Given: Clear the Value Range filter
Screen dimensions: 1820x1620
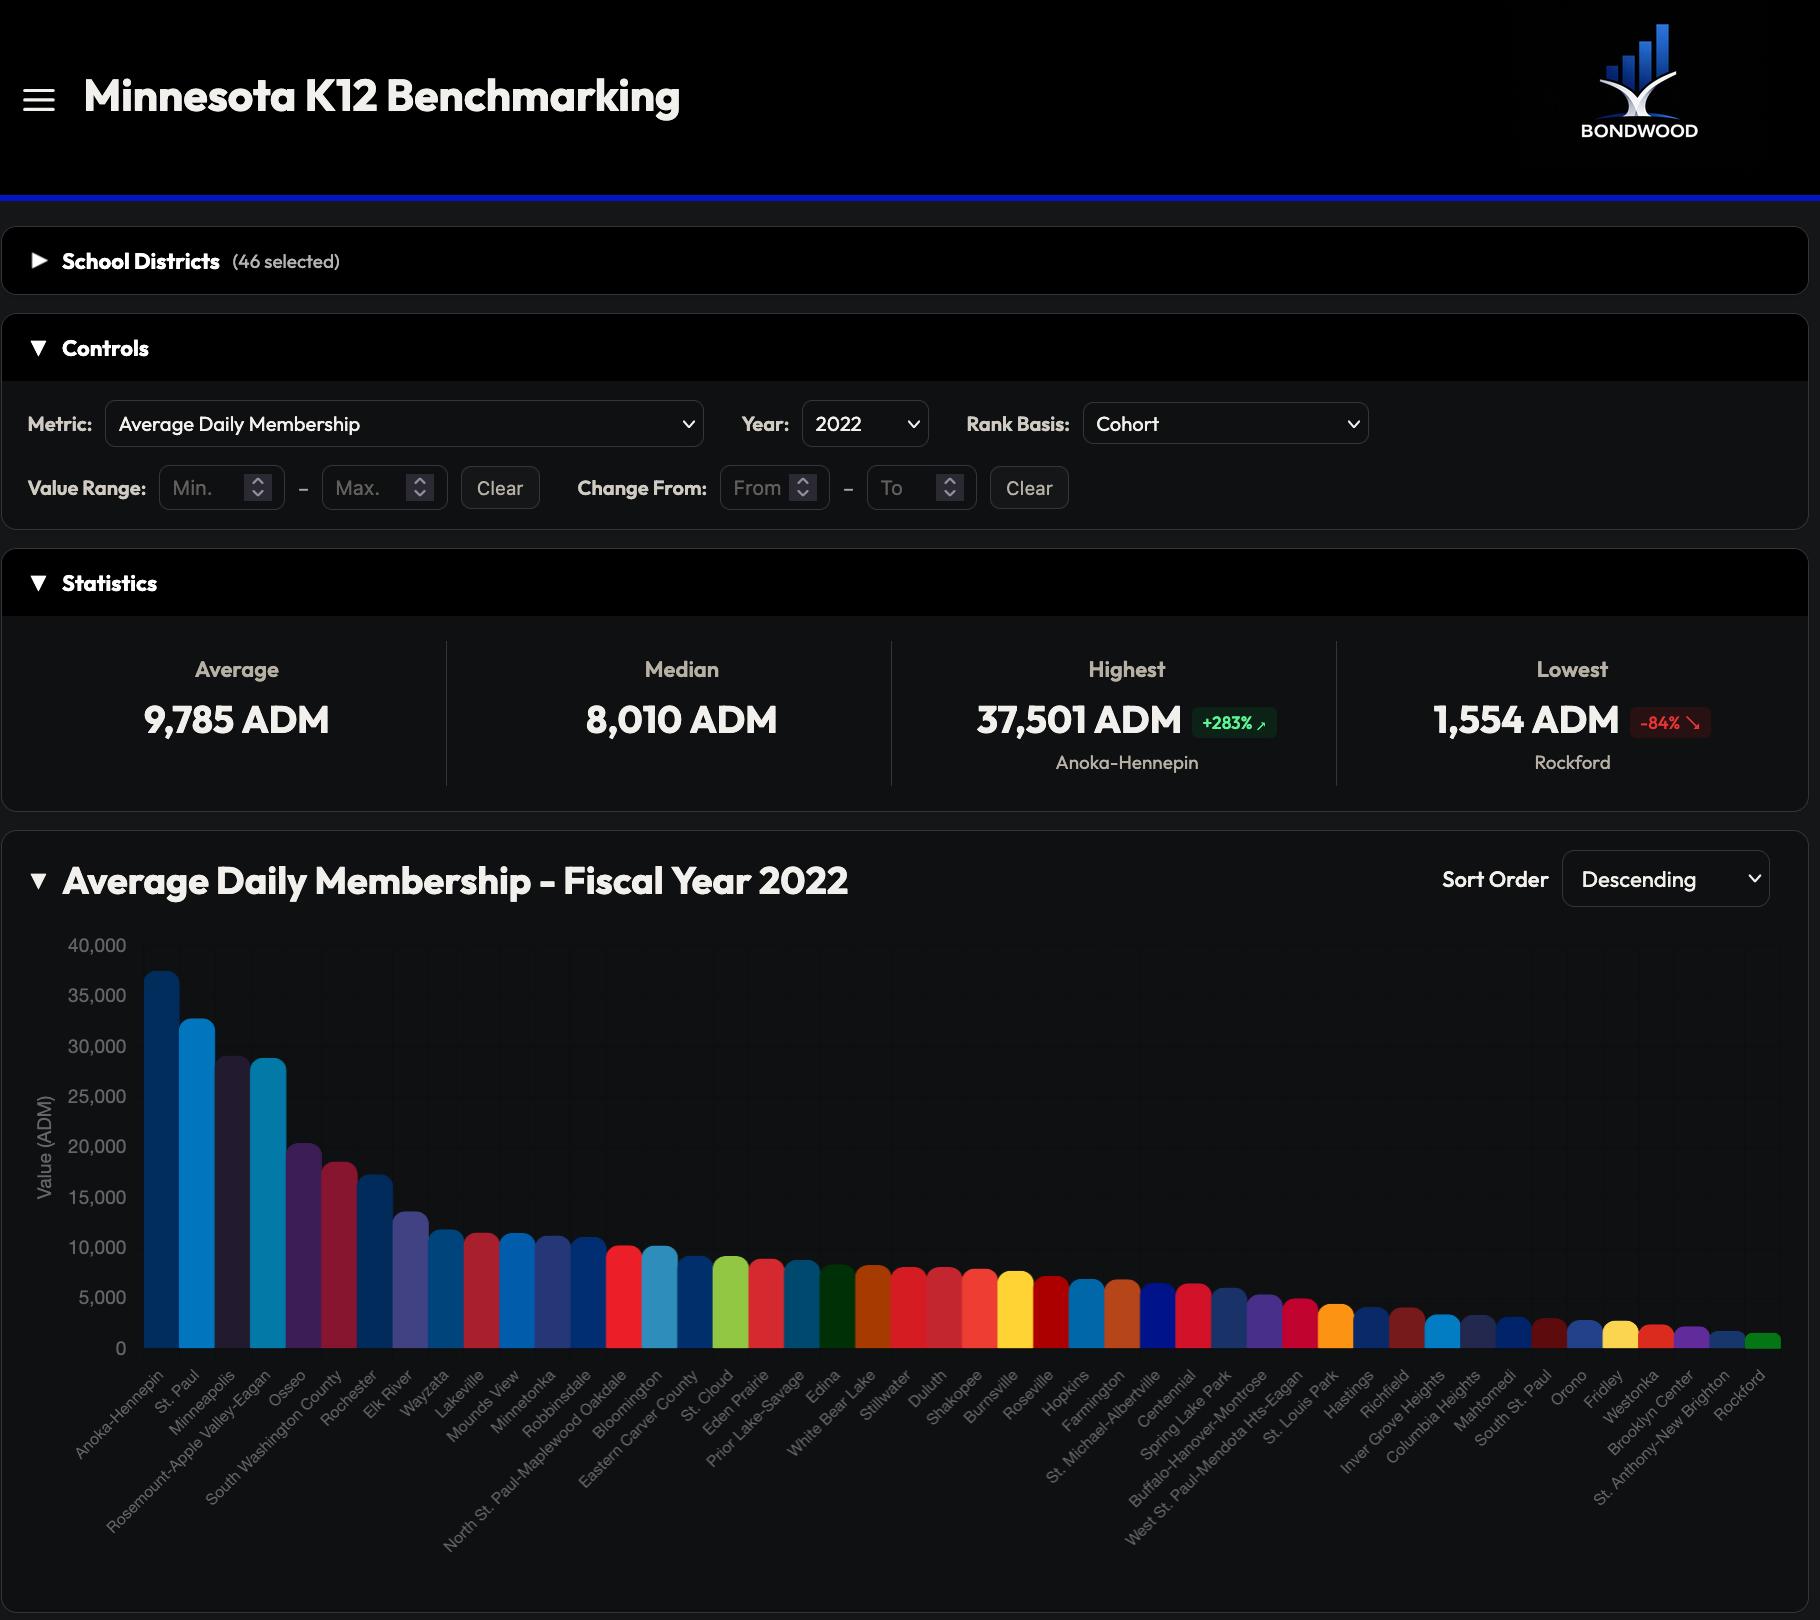Looking at the screenshot, I should click(x=499, y=487).
